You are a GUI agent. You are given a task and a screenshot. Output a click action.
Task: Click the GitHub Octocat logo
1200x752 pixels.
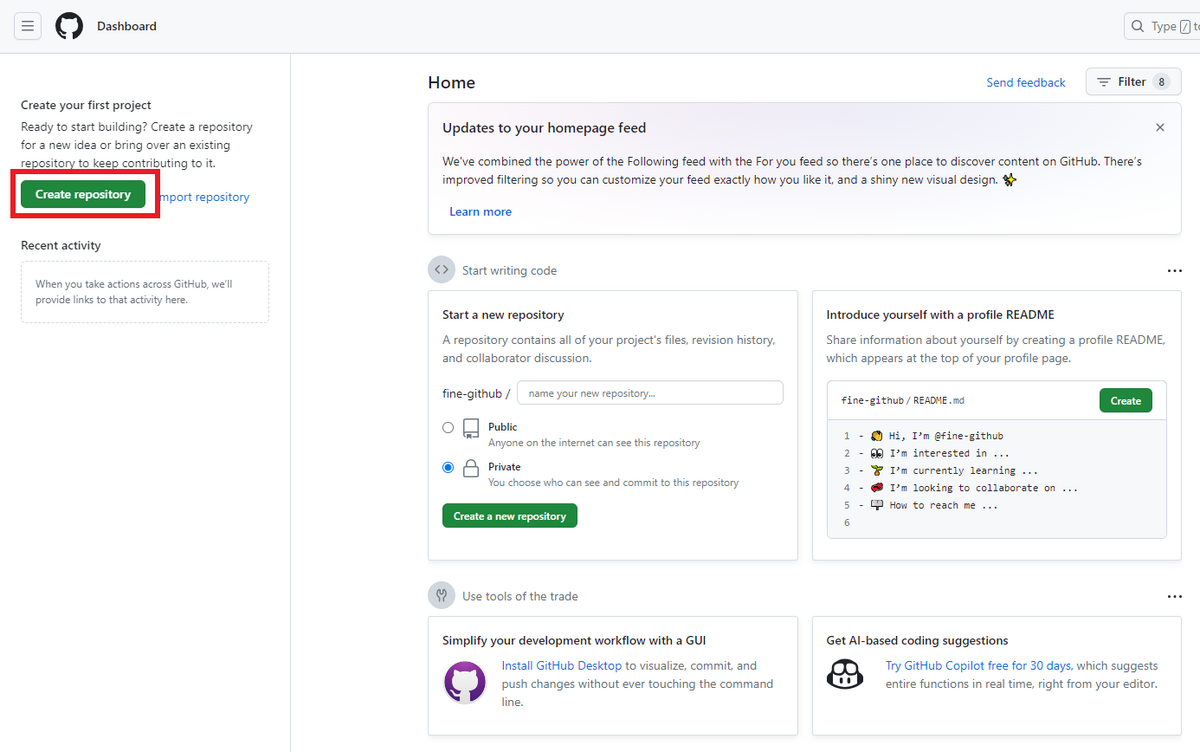(69, 26)
